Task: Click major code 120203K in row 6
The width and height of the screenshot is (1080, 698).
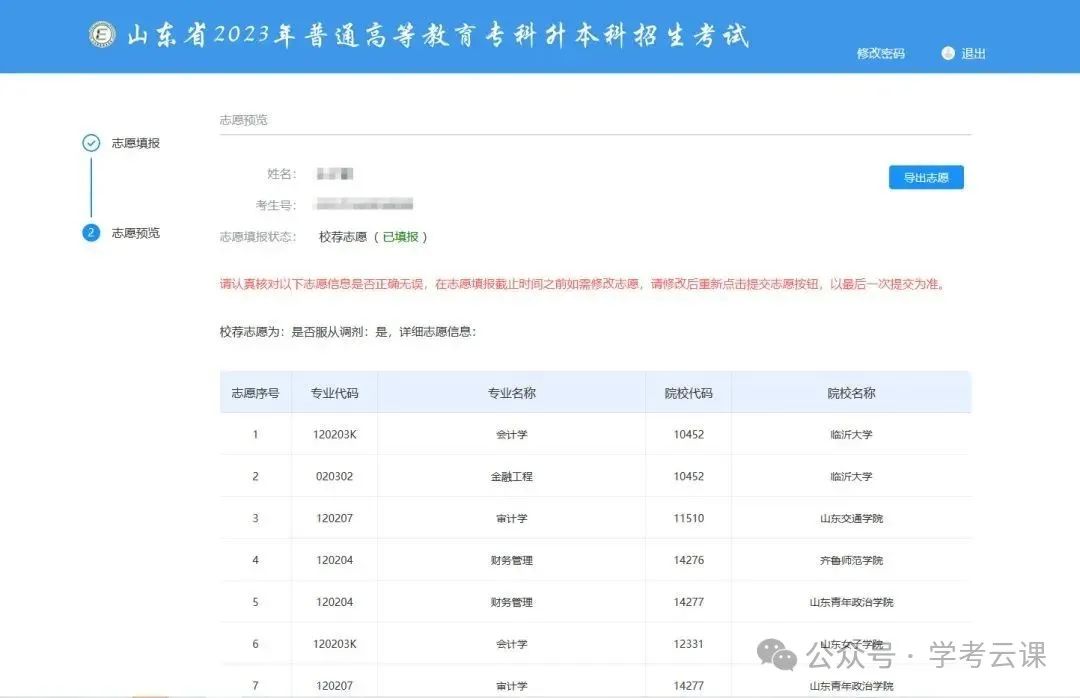Action: [x=335, y=644]
